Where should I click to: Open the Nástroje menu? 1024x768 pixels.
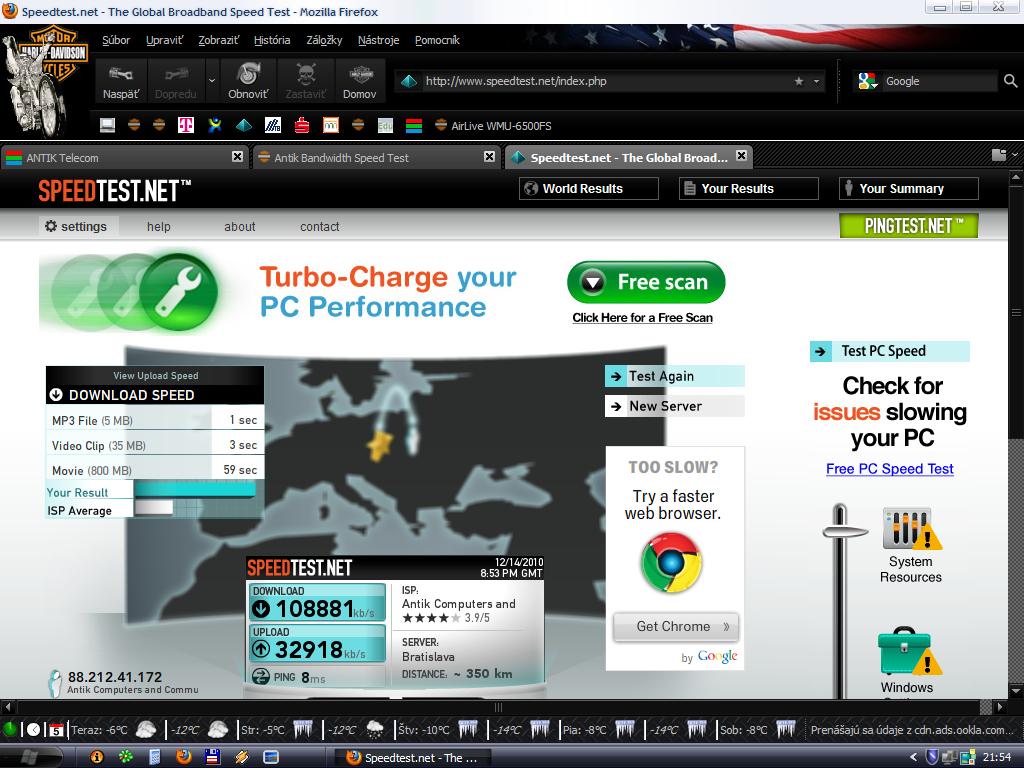click(x=379, y=40)
